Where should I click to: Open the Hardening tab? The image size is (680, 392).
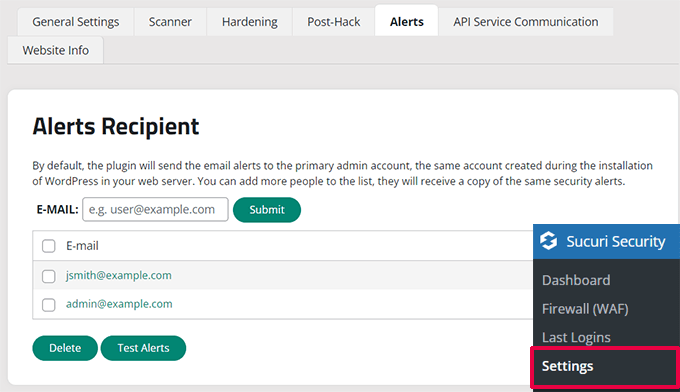click(x=249, y=22)
